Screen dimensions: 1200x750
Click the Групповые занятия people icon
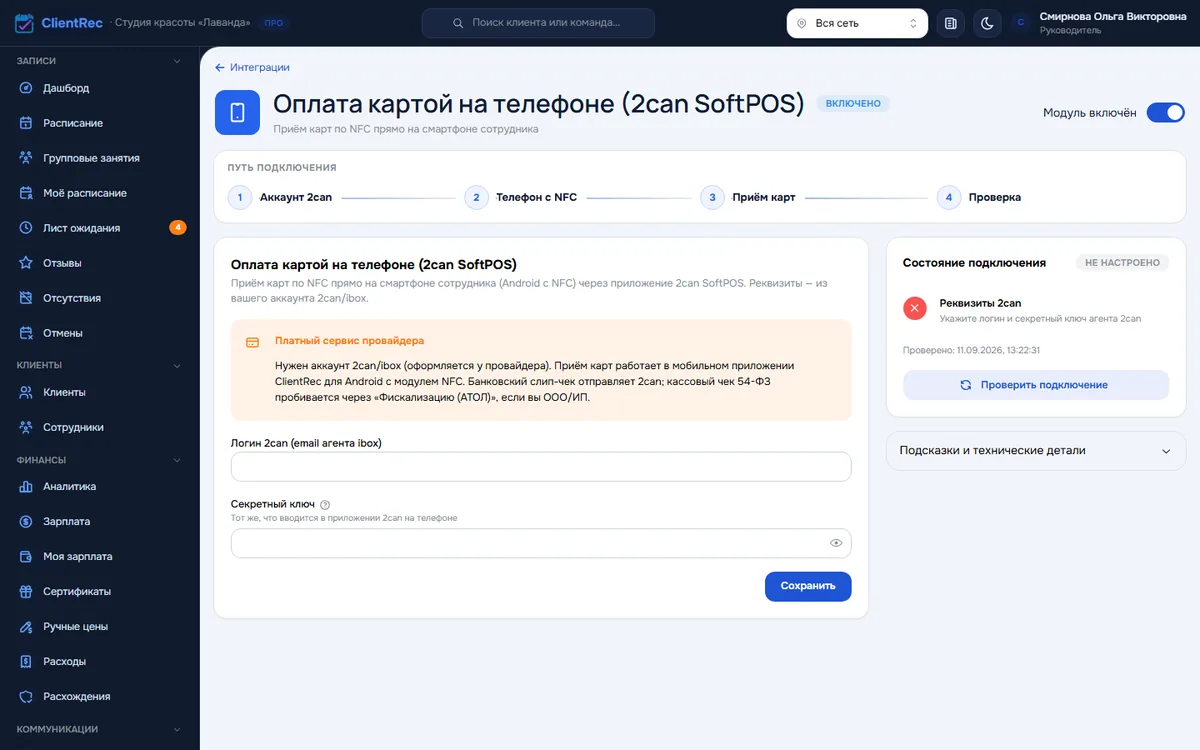(x=27, y=158)
